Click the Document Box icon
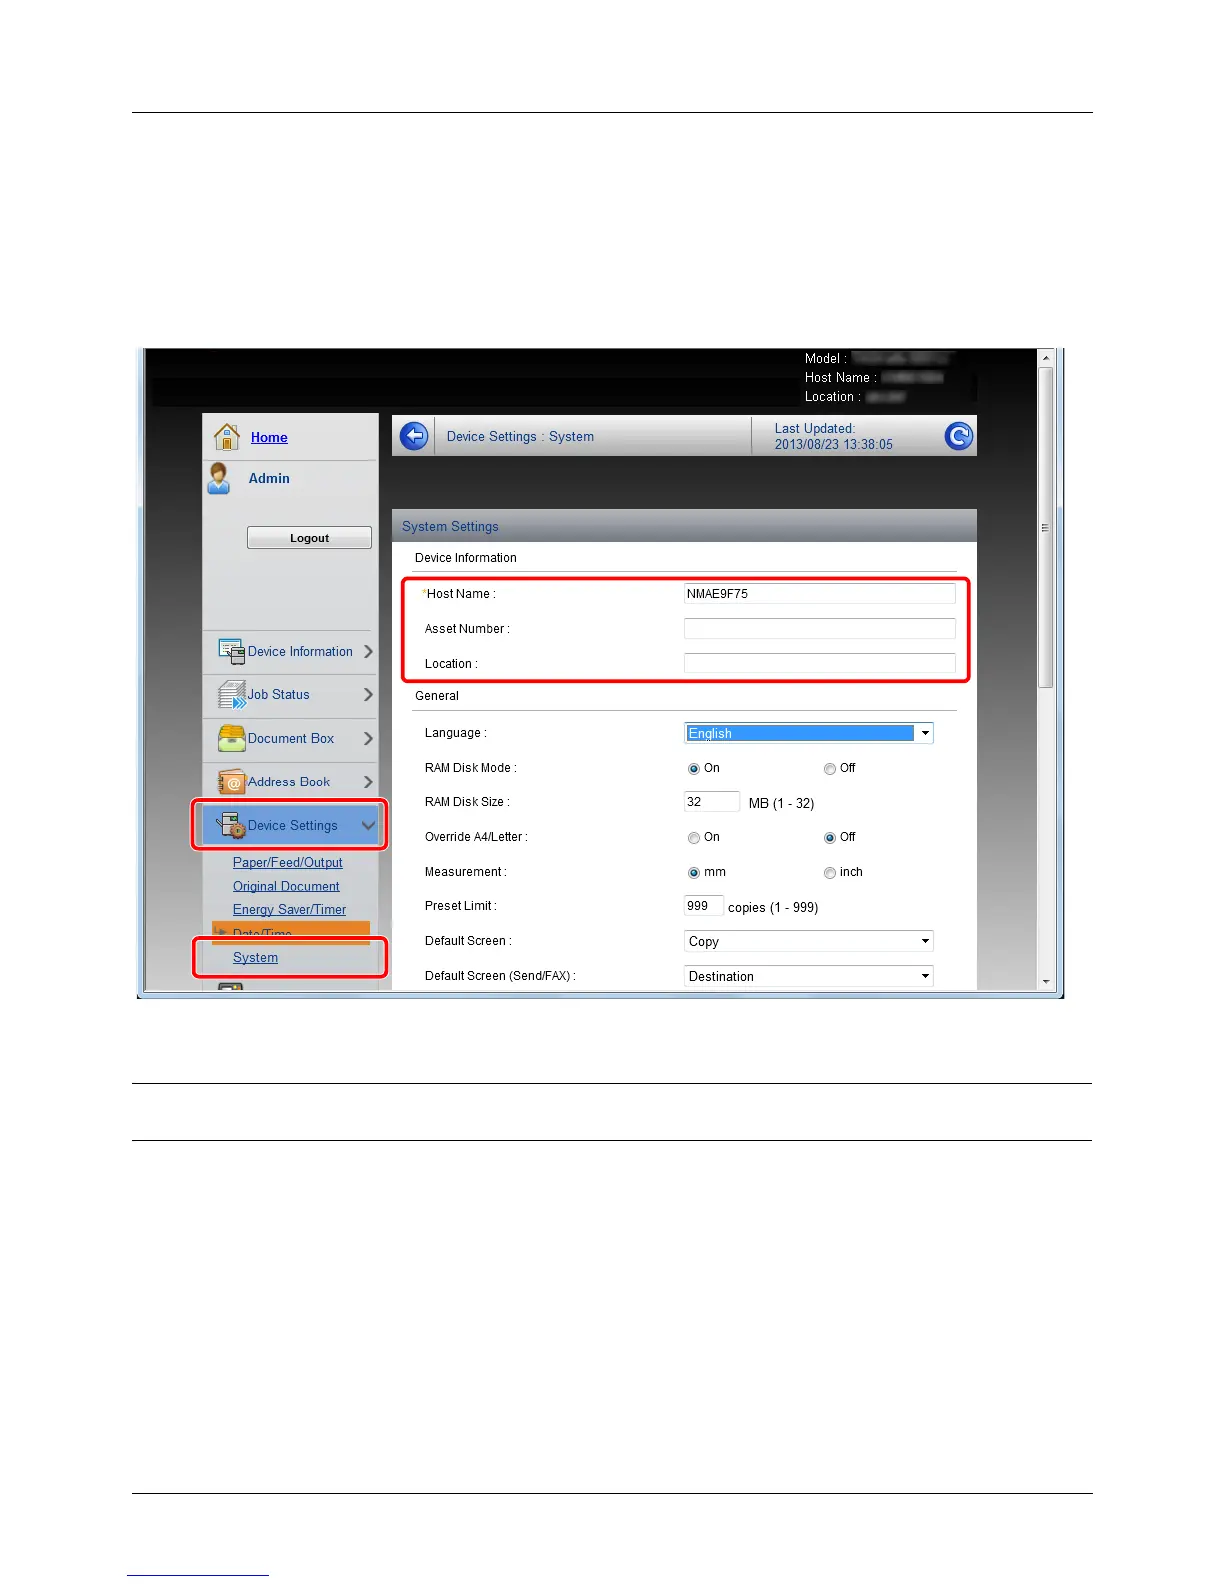This screenshot has width=1224, height=1584. pyautogui.click(x=231, y=739)
